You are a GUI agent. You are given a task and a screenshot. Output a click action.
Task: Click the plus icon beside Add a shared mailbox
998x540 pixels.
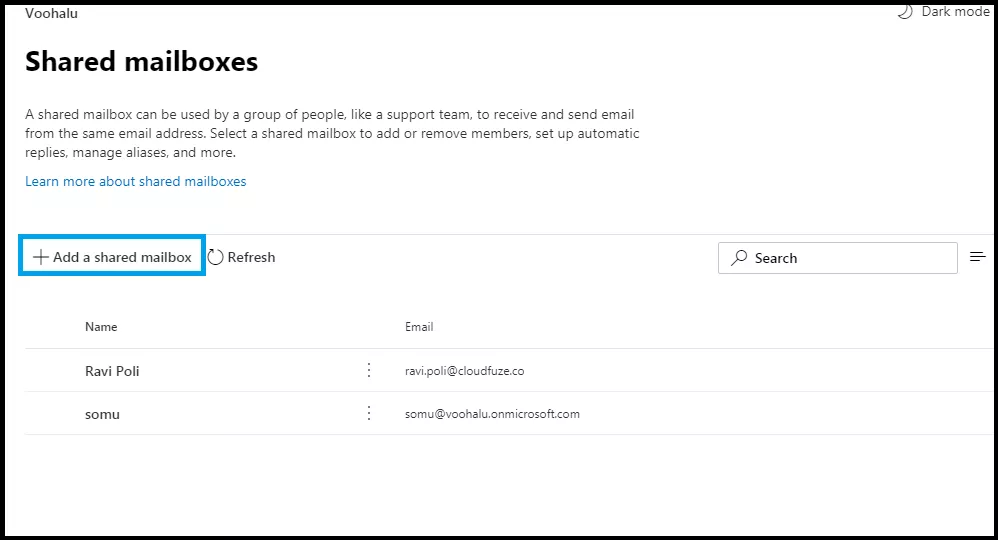coord(41,257)
